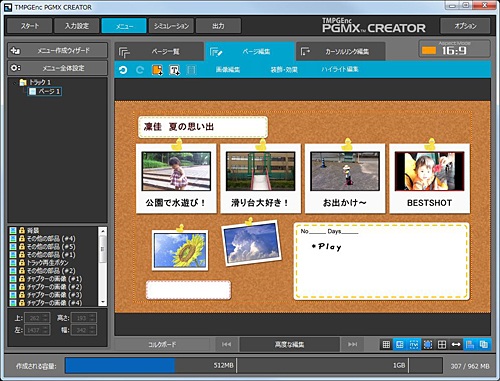
Task: Toggle the safe-area layout icon
Action: coord(400,344)
